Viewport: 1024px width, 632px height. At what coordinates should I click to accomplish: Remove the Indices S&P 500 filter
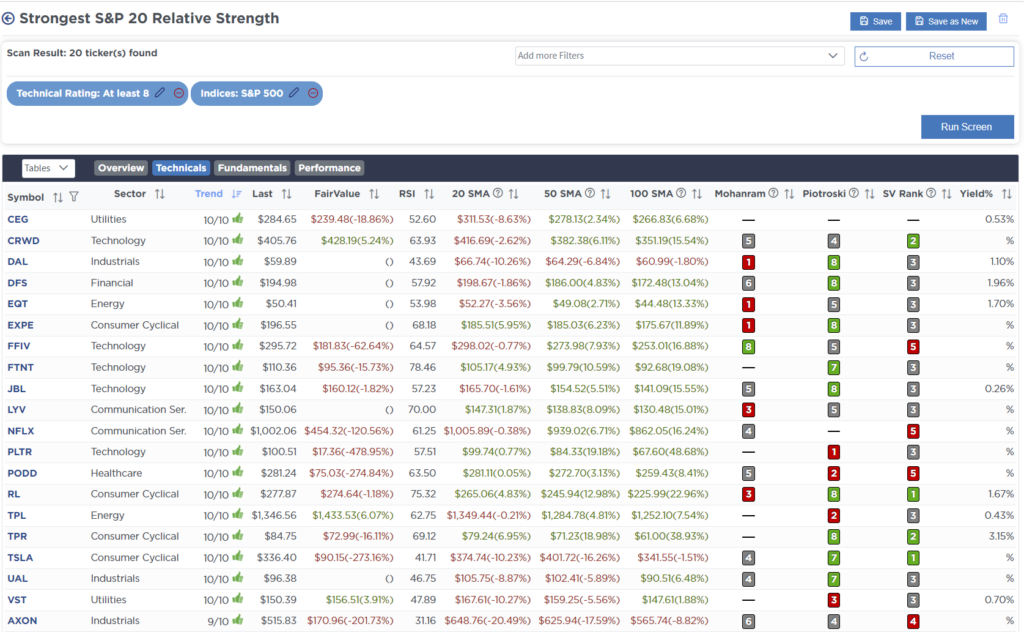(313, 93)
